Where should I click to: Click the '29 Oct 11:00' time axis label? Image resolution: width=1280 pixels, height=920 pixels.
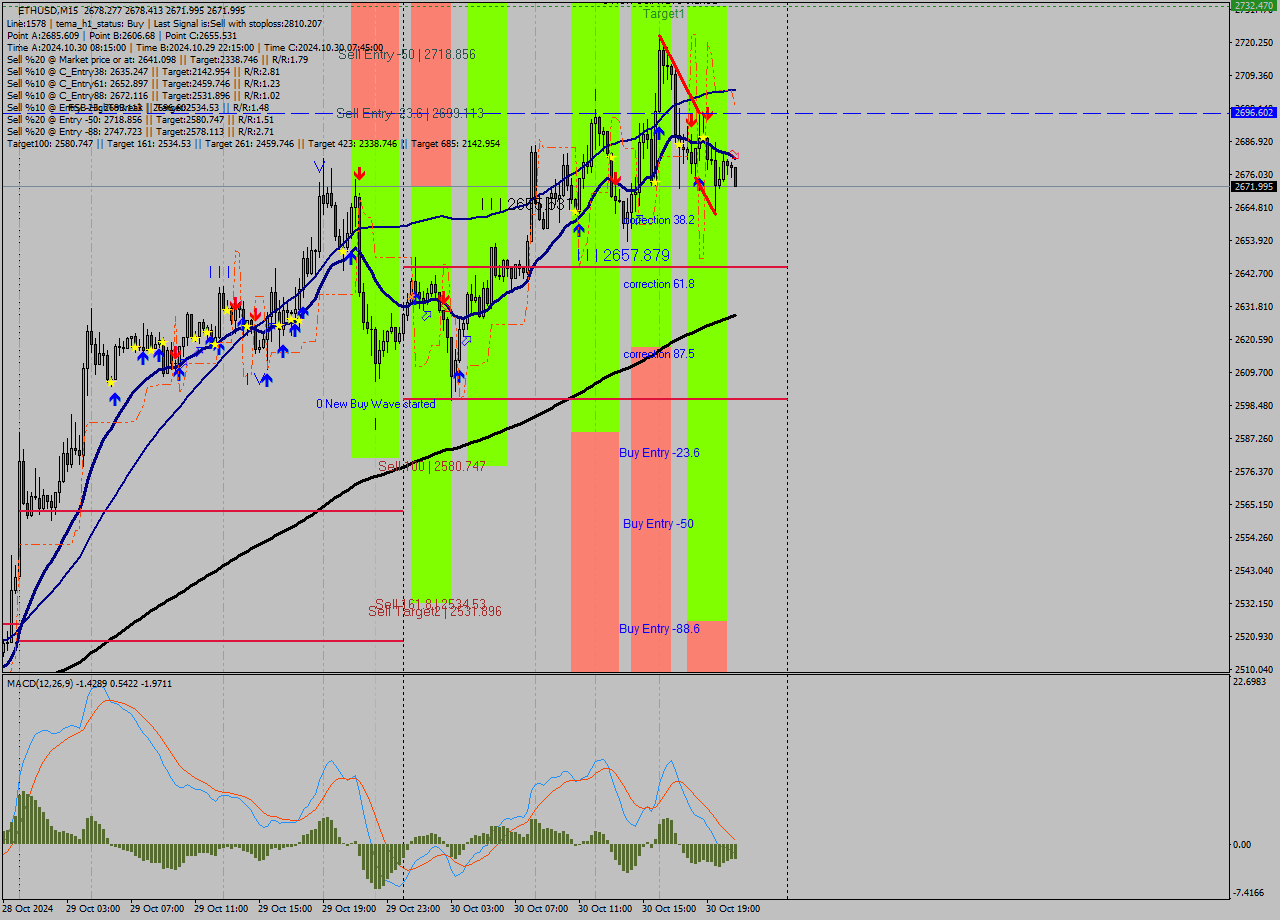coord(221,909)
